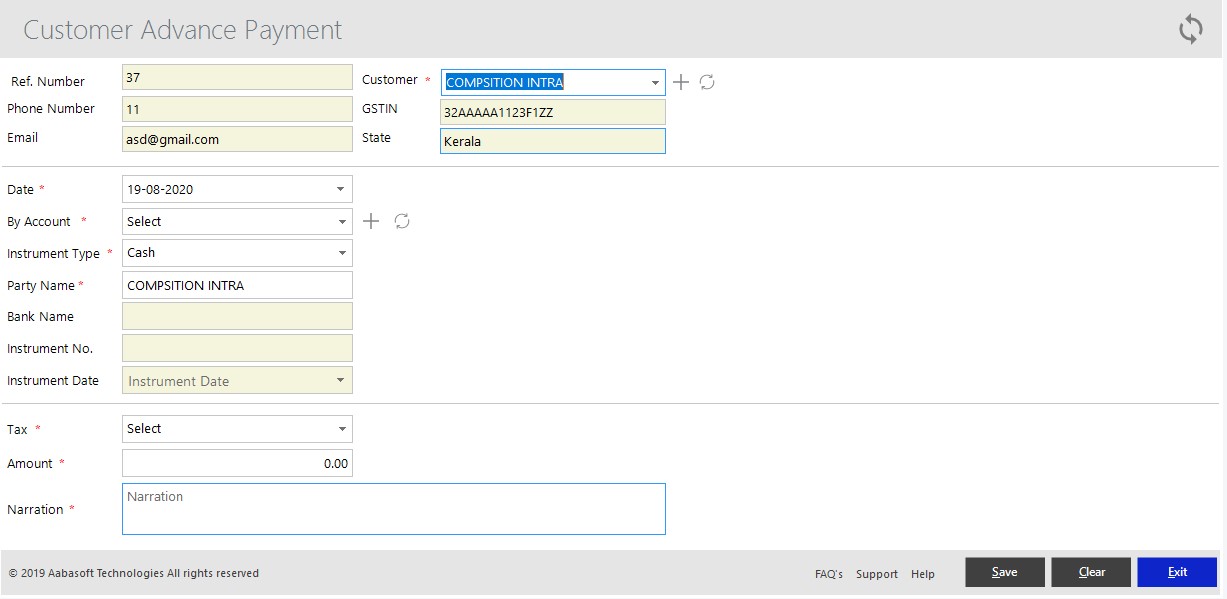Add a new account with plus icon

pyautogui.click(x=371, y=221)
